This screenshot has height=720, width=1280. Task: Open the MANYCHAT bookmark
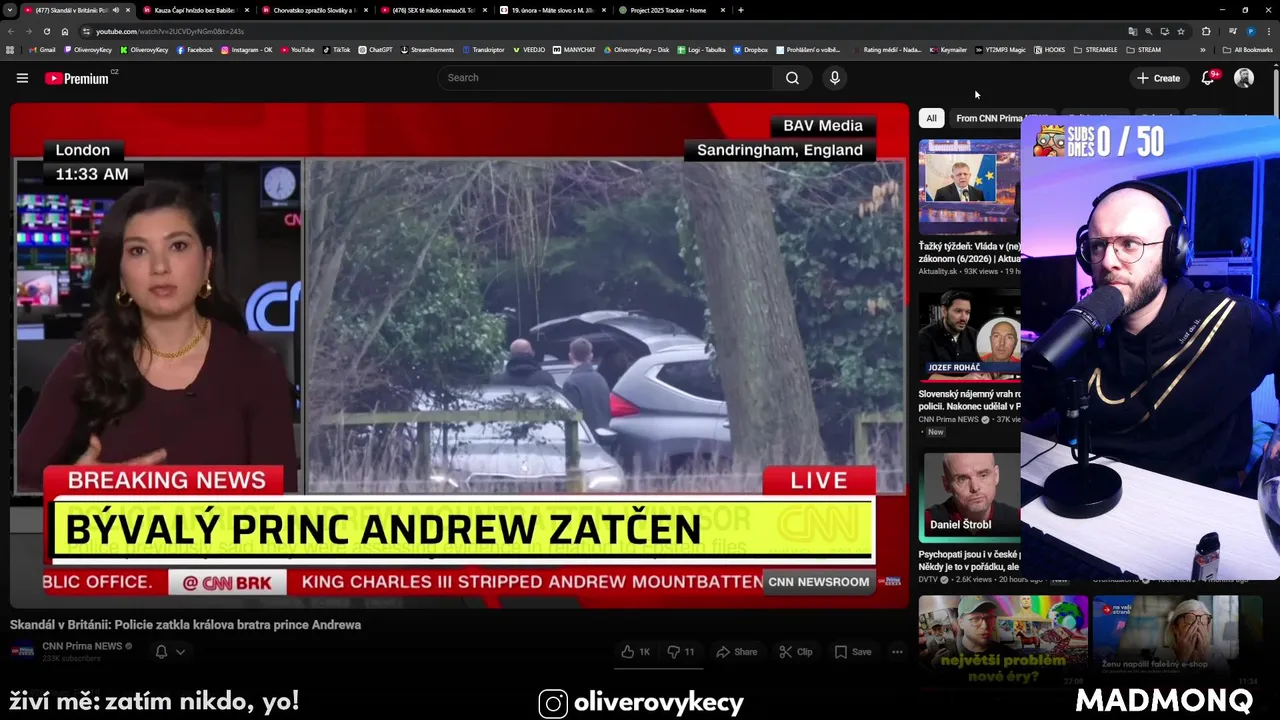(x=573, y=50)
